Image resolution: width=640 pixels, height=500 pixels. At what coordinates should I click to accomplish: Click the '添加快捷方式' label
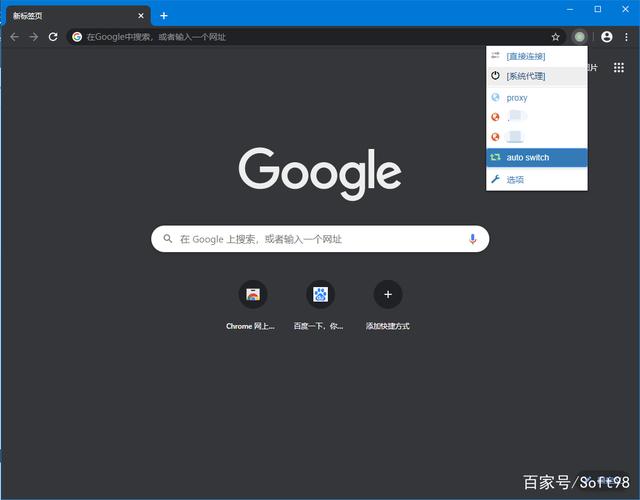click(388, 326)
